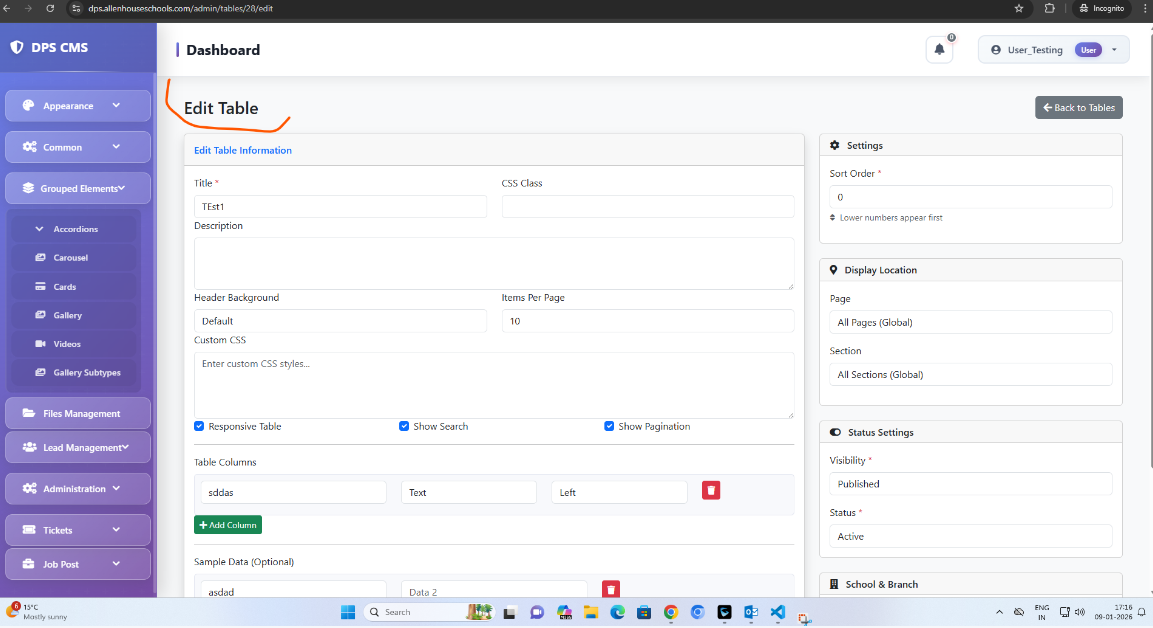Click the green Add Column button
The height and width of the screenshot is (628, 1153).
click(228, 525)
